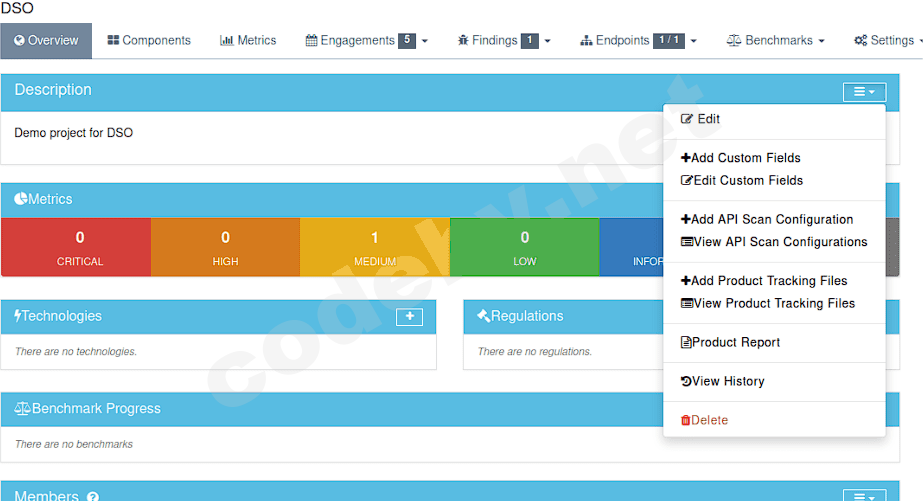
Task: Click the plus icon by Add API Scan Configuration
Action: (685, 219)
